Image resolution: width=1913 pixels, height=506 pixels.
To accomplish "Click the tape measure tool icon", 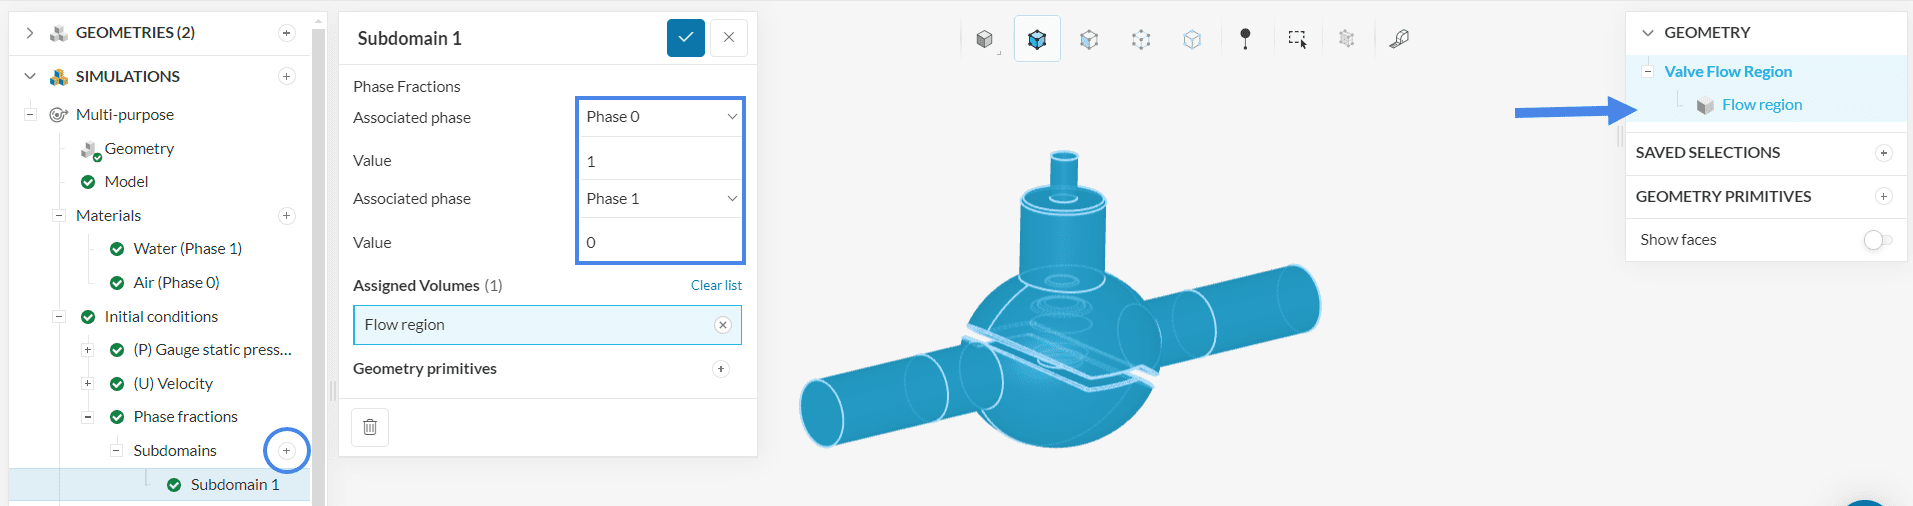I will pos(1399,39).
